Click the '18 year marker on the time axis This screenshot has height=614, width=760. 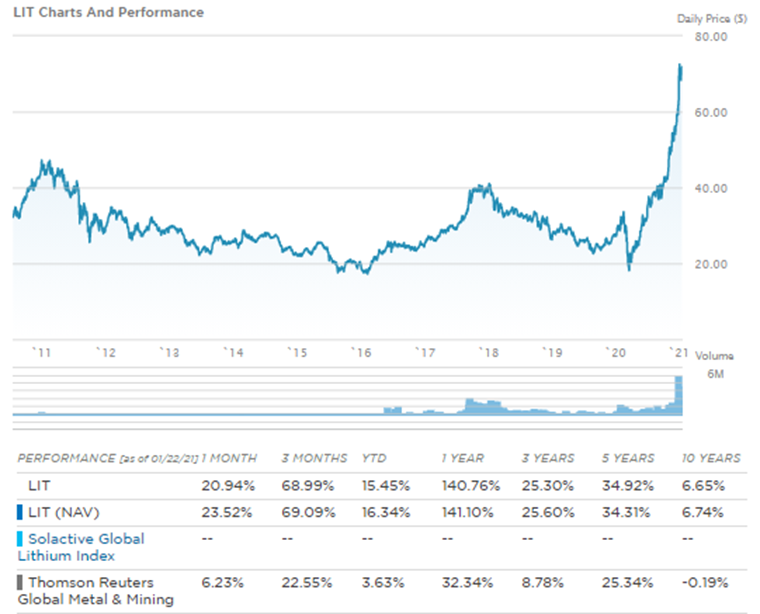(488, 353)
